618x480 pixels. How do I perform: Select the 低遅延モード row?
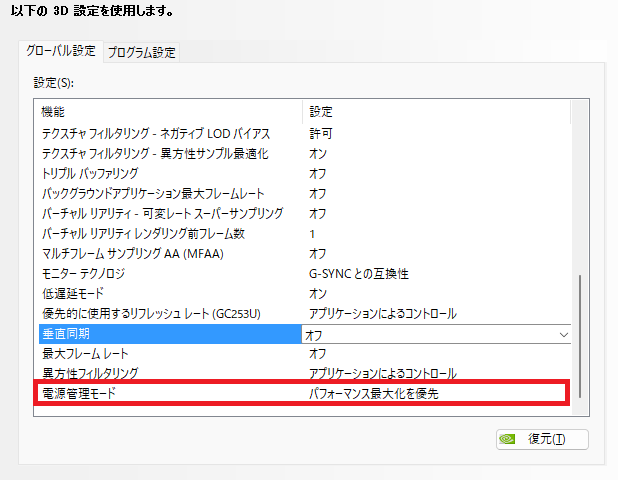point(305,294)
